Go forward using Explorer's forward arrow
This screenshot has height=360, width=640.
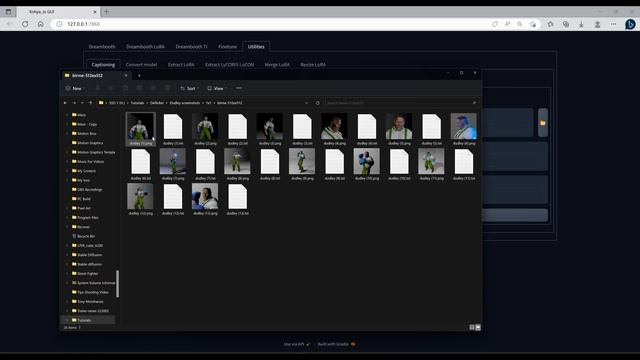[74, 103]
